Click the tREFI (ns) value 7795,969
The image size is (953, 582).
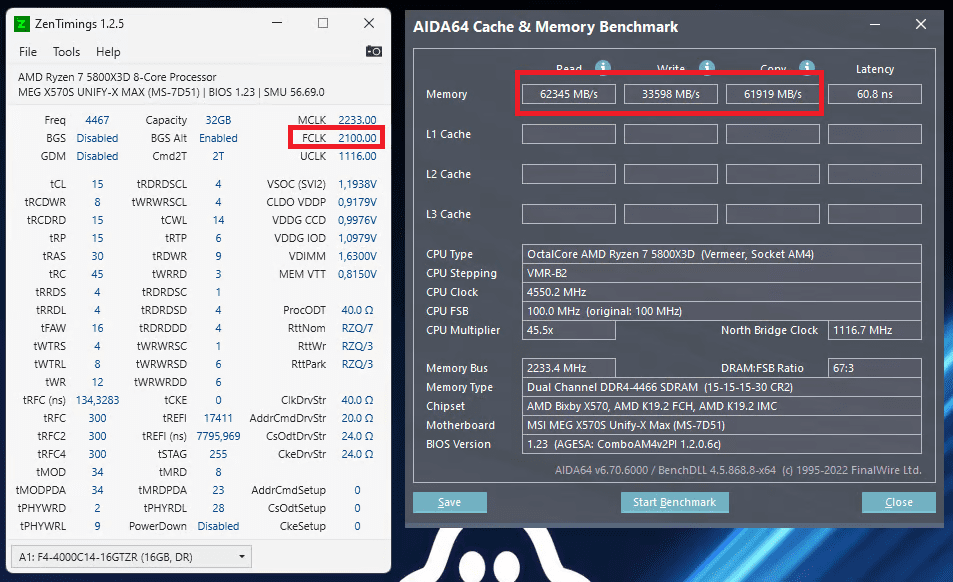pyautogui.click(x=218, y=436)
